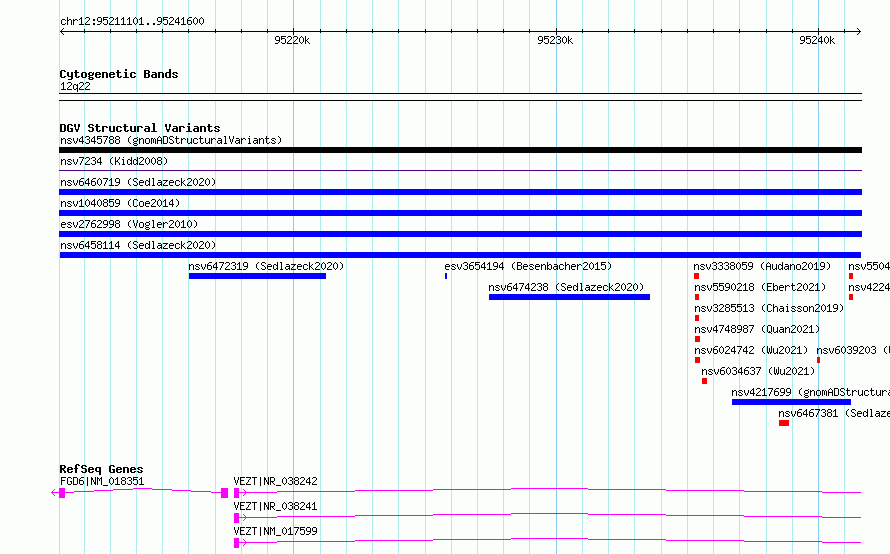The image size is (890, 554).
Task: Open transcript VEZT|NR_038241 label
Action: click(x=275, y=506)
